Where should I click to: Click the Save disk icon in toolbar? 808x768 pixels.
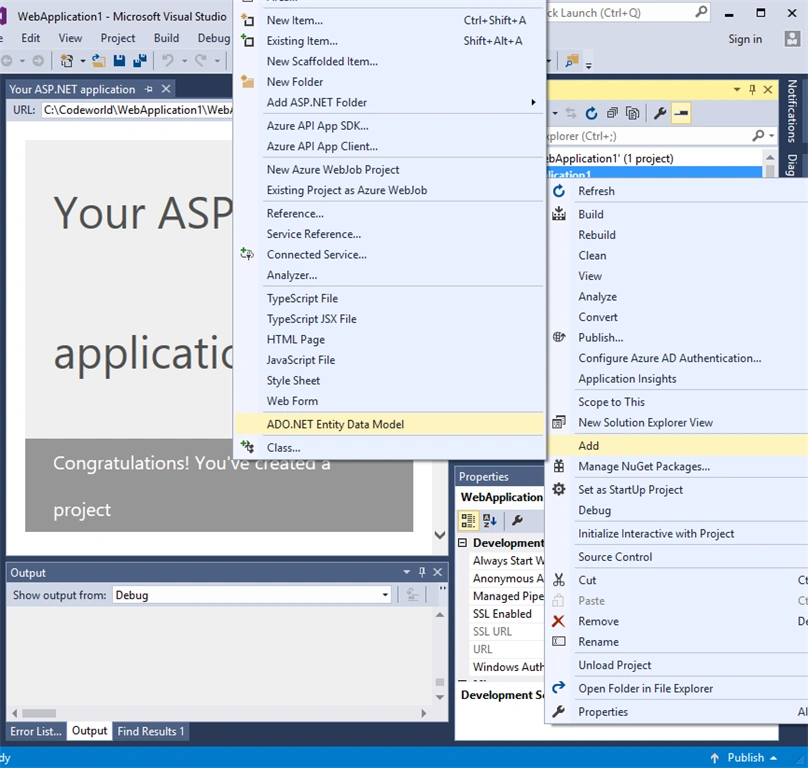point(119,61)
